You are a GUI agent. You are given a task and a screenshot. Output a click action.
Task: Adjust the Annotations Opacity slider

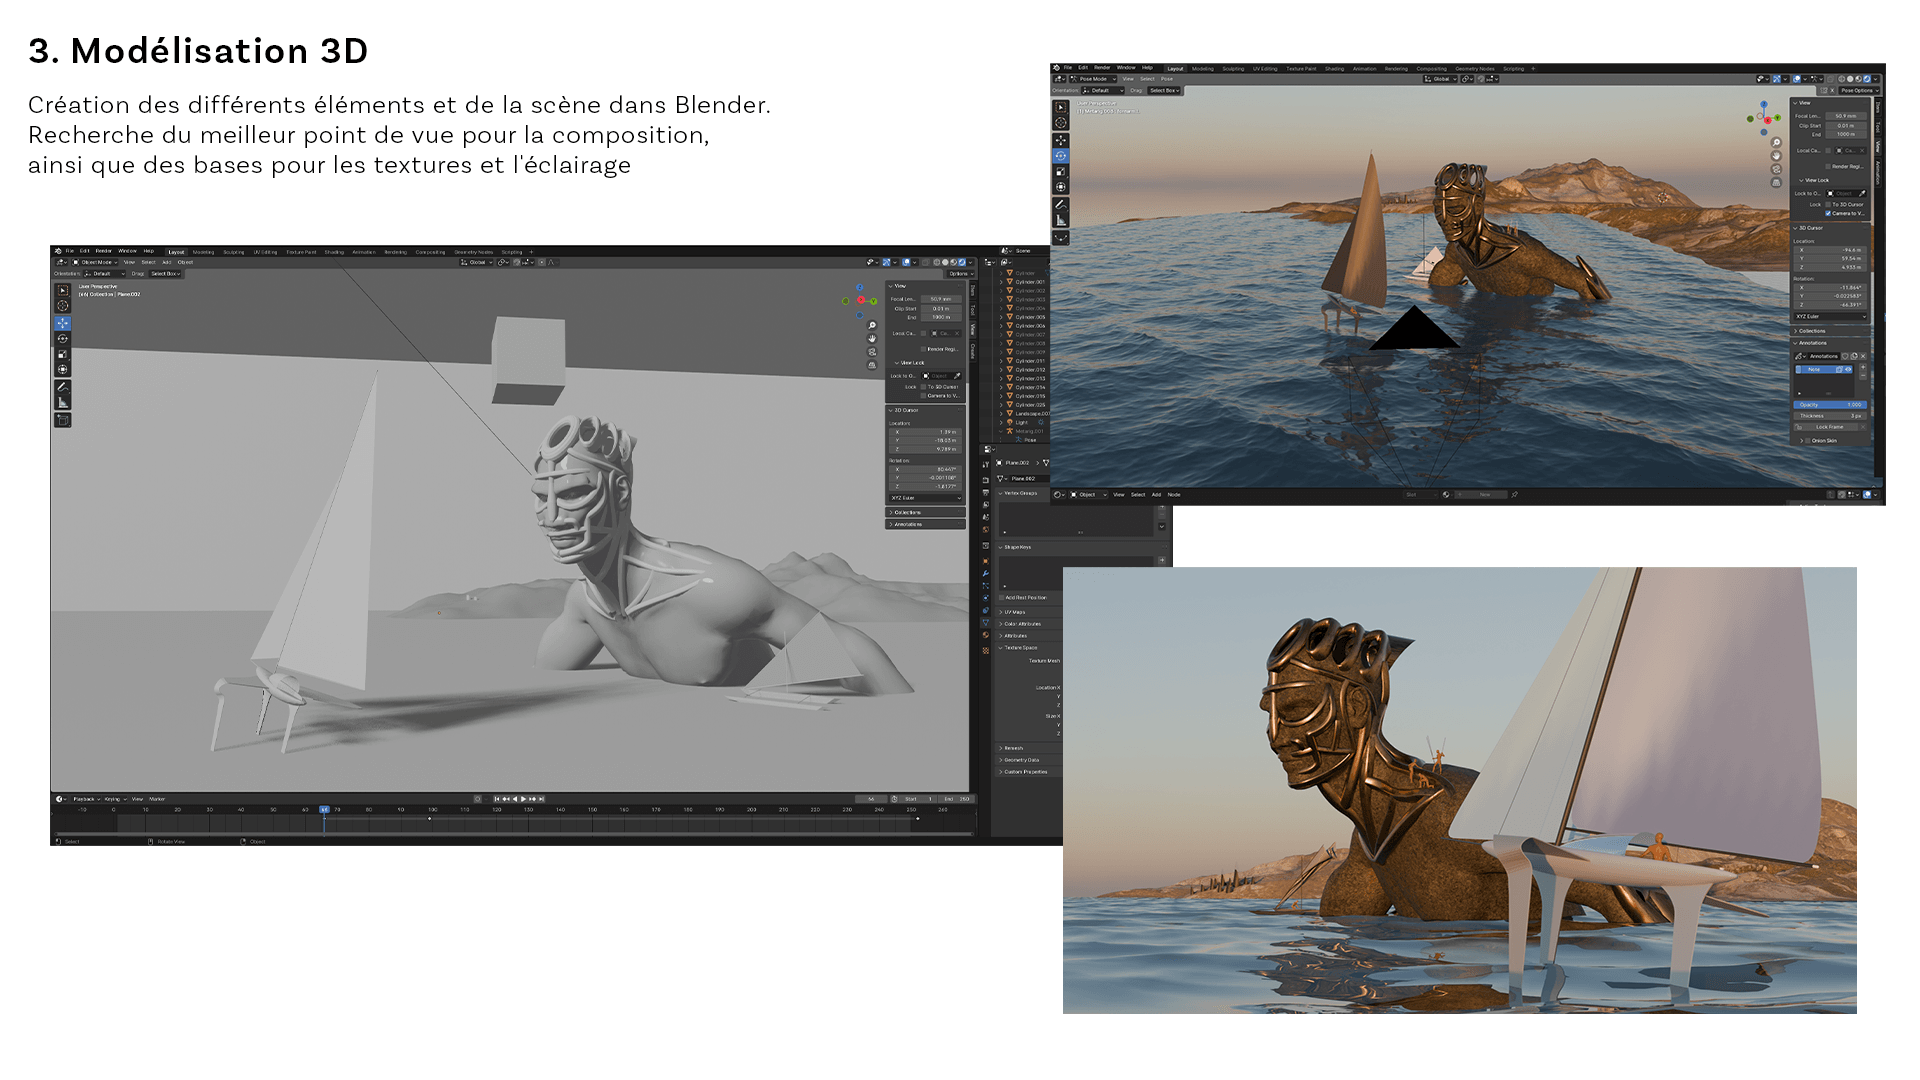(x=1830, y=405)
